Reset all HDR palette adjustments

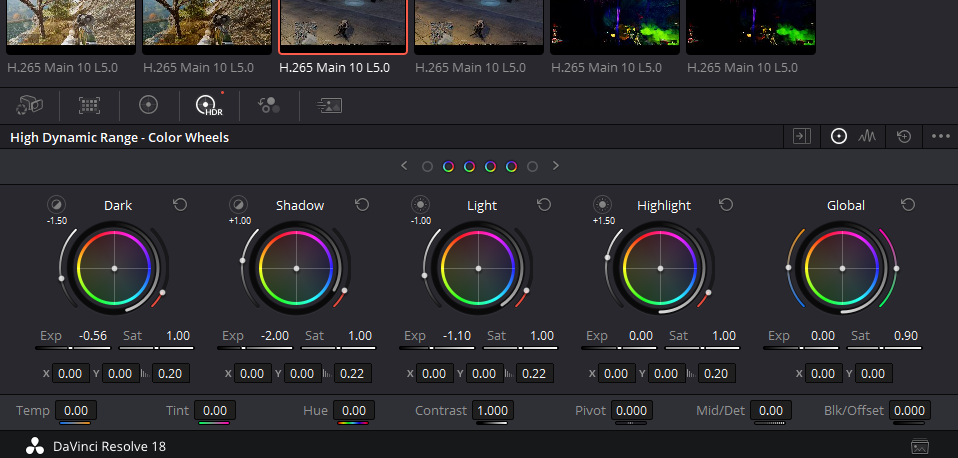(904, 137)
